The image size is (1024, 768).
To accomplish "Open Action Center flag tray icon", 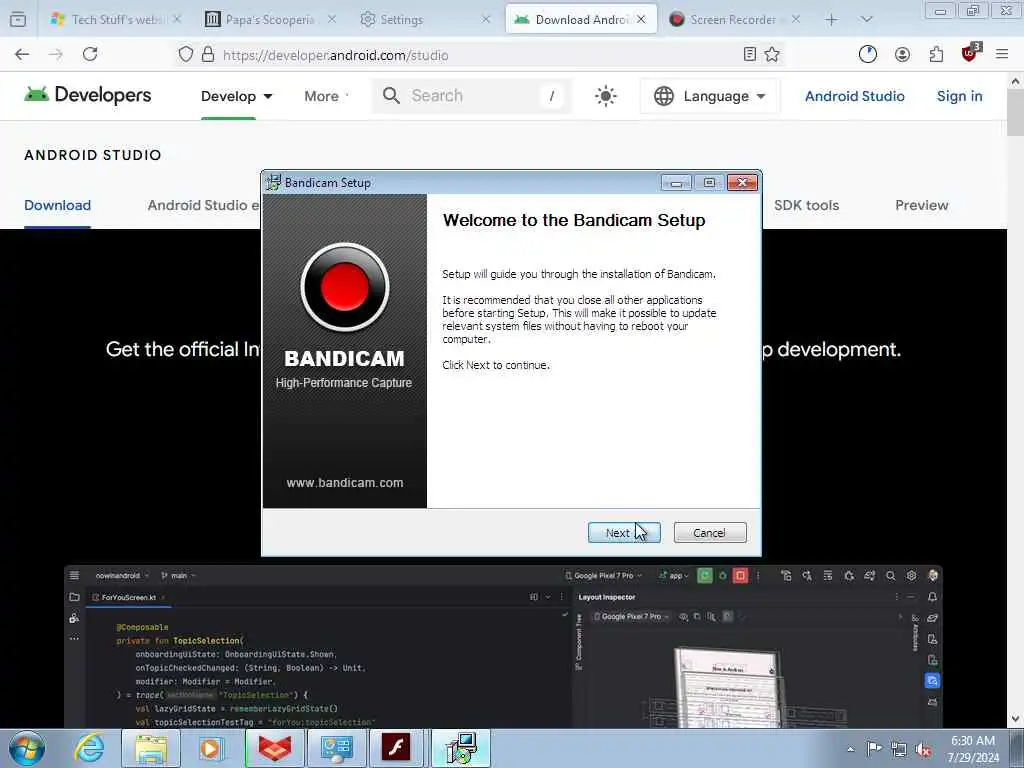I will tap(874, 748).
